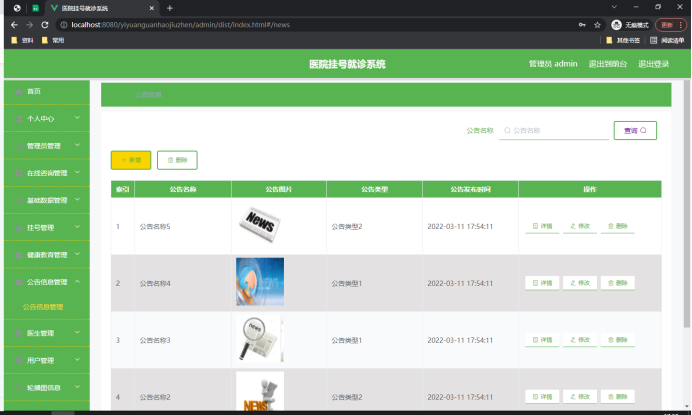Expand the 挂号管理 menu chevron
The image size is (692, 415).
pos(77,227)
